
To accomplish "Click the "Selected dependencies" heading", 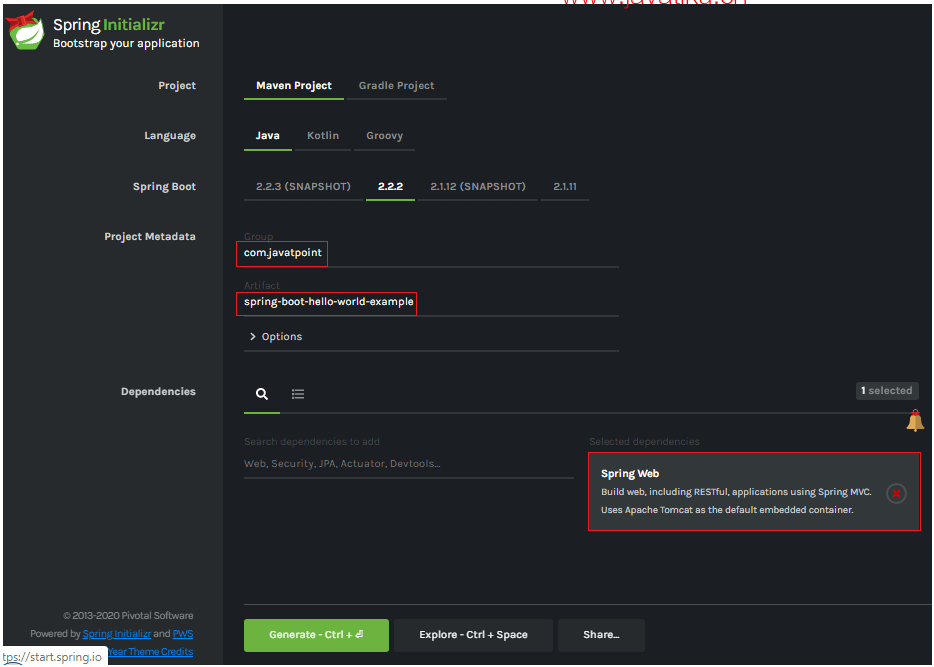I will click(x=645, y=441).
